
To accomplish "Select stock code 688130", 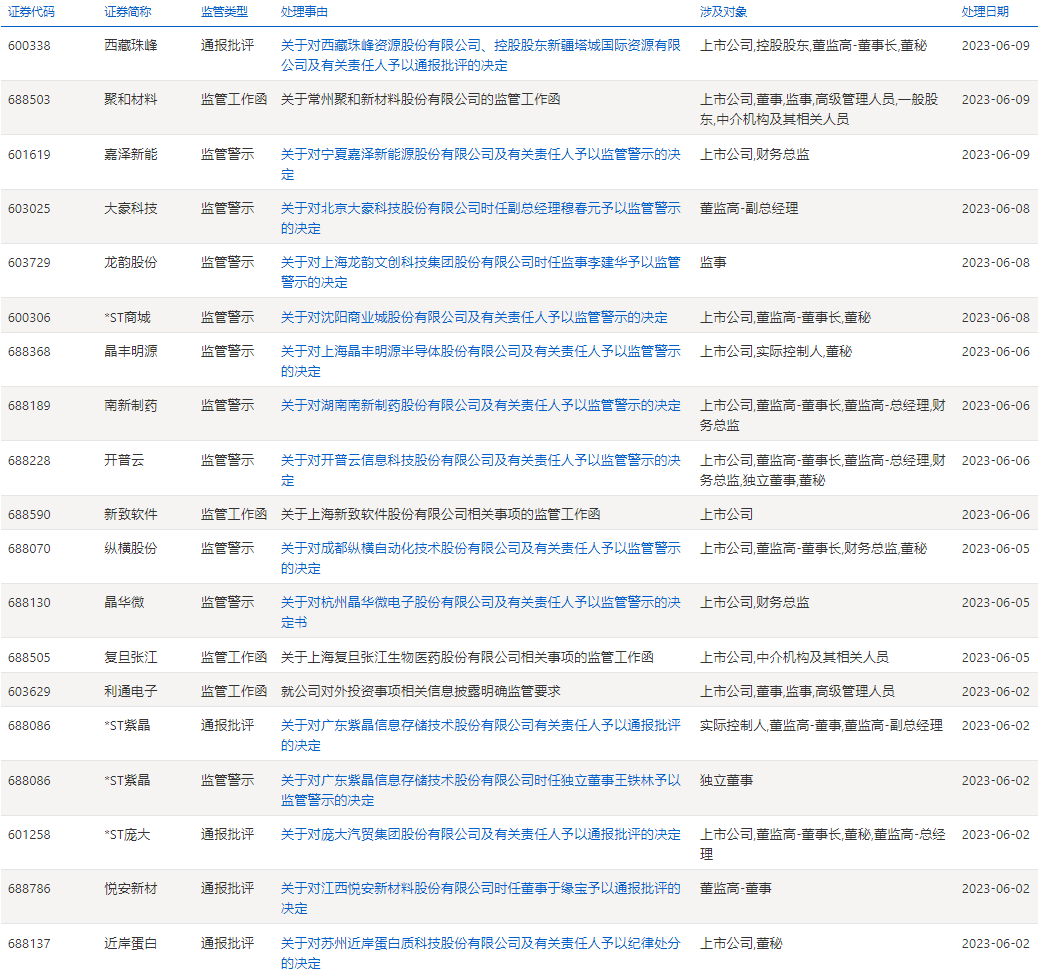I will click(x=29, y=603).
